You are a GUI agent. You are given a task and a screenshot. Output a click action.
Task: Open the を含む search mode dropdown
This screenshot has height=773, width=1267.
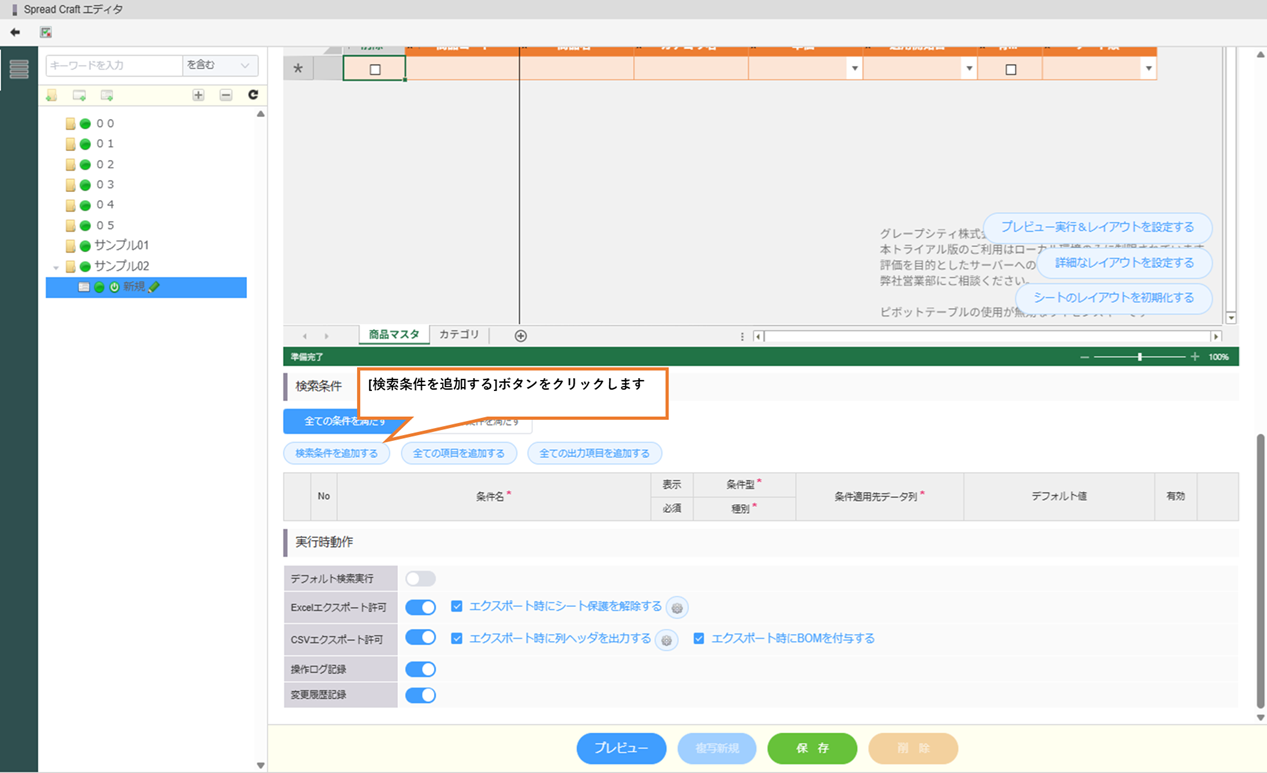[x=220, y=66]
